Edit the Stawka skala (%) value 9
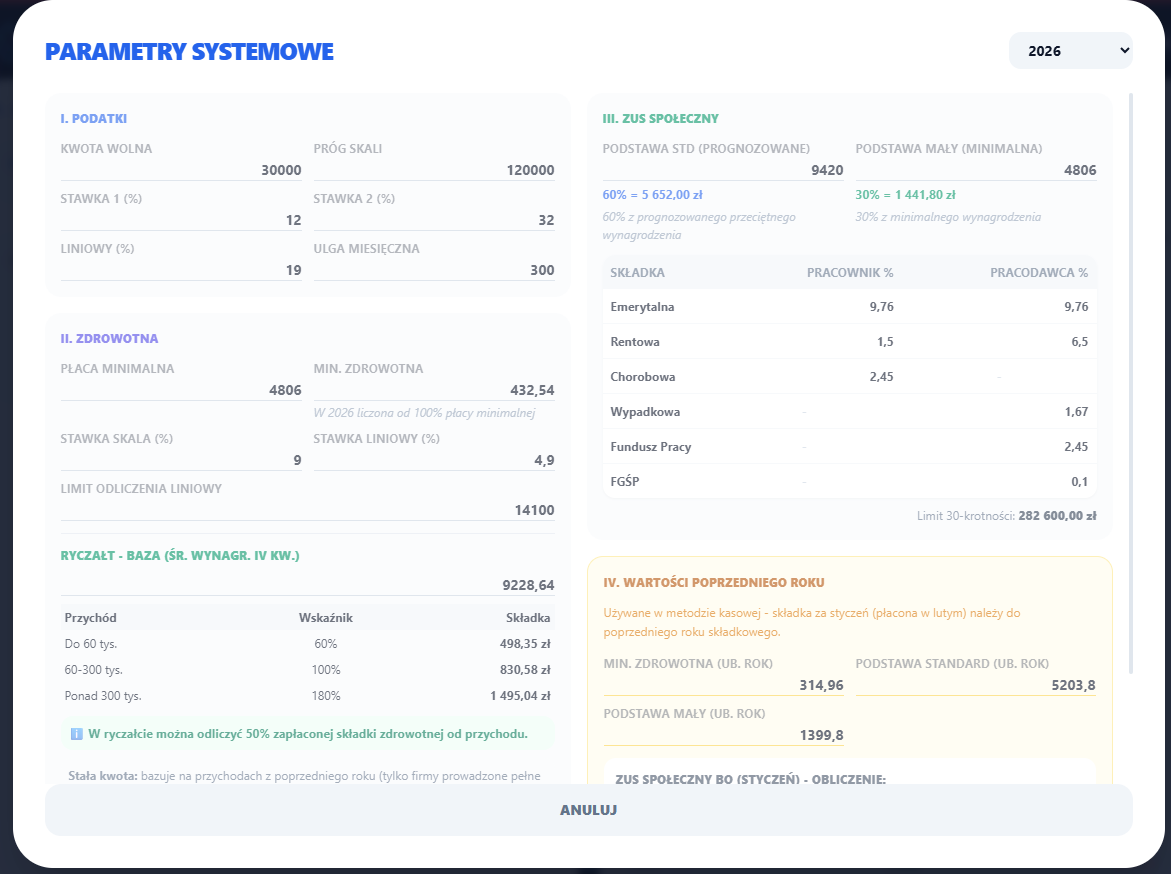This screenshot has width=1171, height=874. pos(181,460)
